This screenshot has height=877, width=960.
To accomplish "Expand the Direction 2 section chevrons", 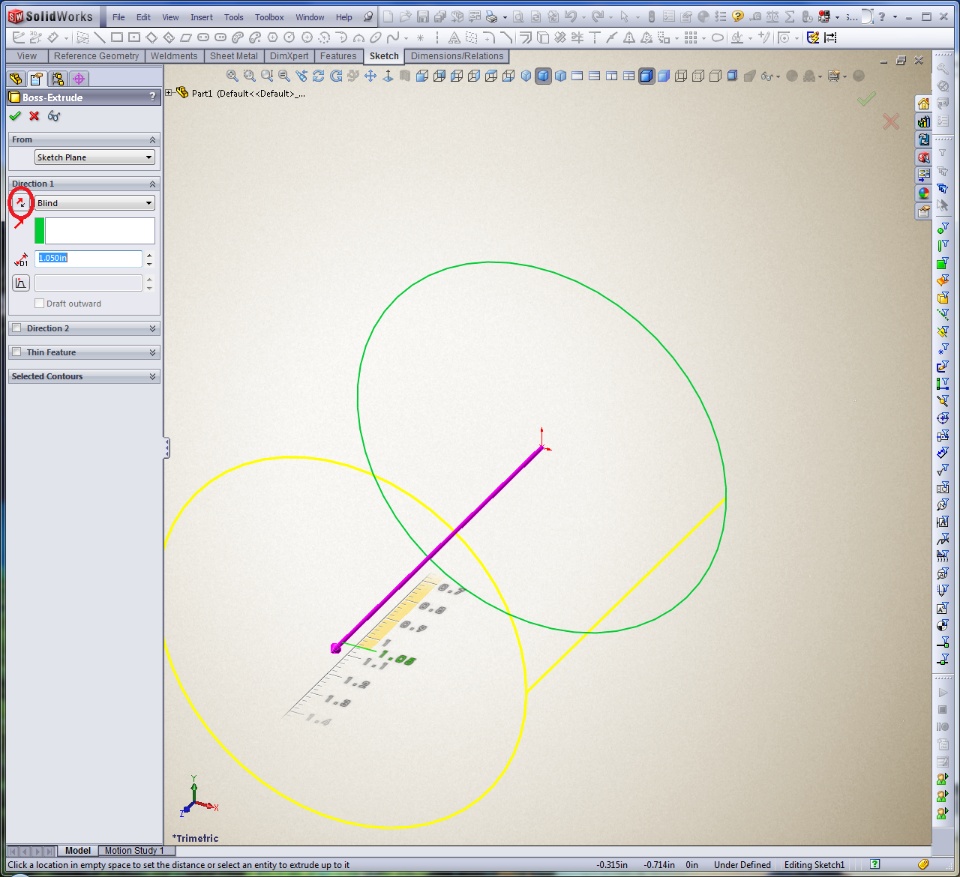I will 152,328.
